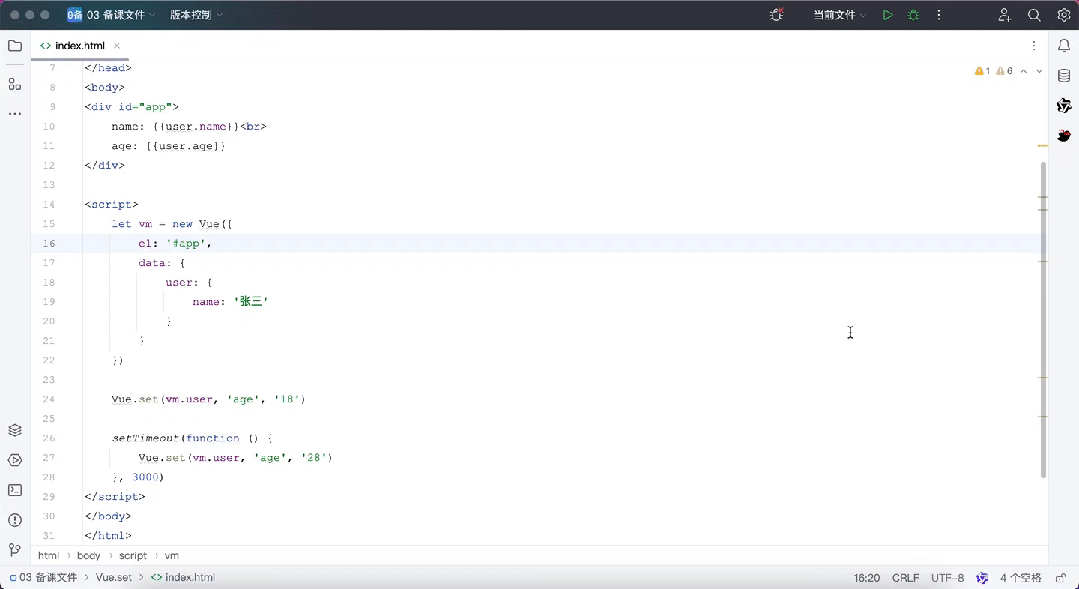Screen dimensions: 1079x589
Task: Click the div id="app" opening tag
Action: click(x=131, y=107)
